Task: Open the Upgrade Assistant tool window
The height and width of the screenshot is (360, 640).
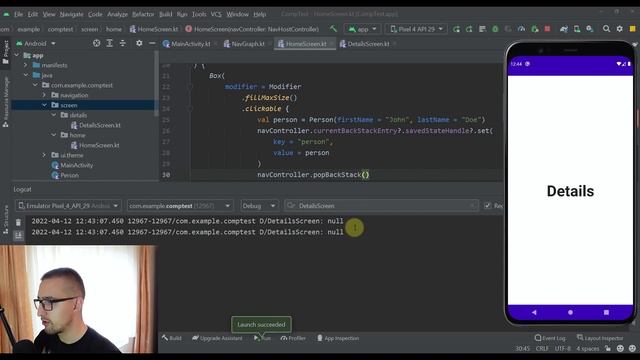Action: coord(217,338)
